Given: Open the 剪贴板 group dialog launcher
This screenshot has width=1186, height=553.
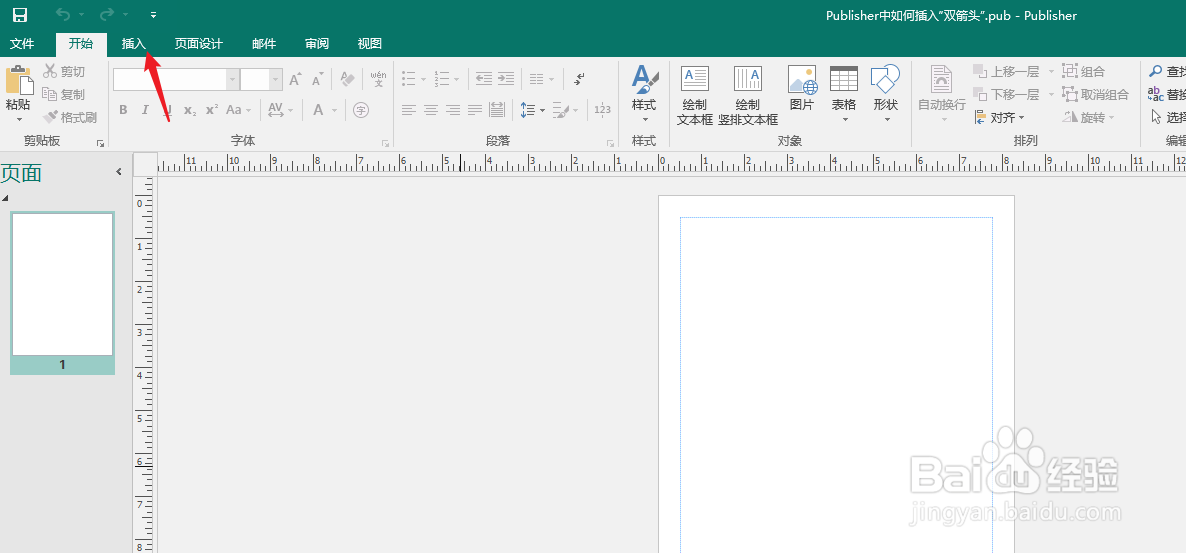Looking at the screenshot, I should (100, 142).
